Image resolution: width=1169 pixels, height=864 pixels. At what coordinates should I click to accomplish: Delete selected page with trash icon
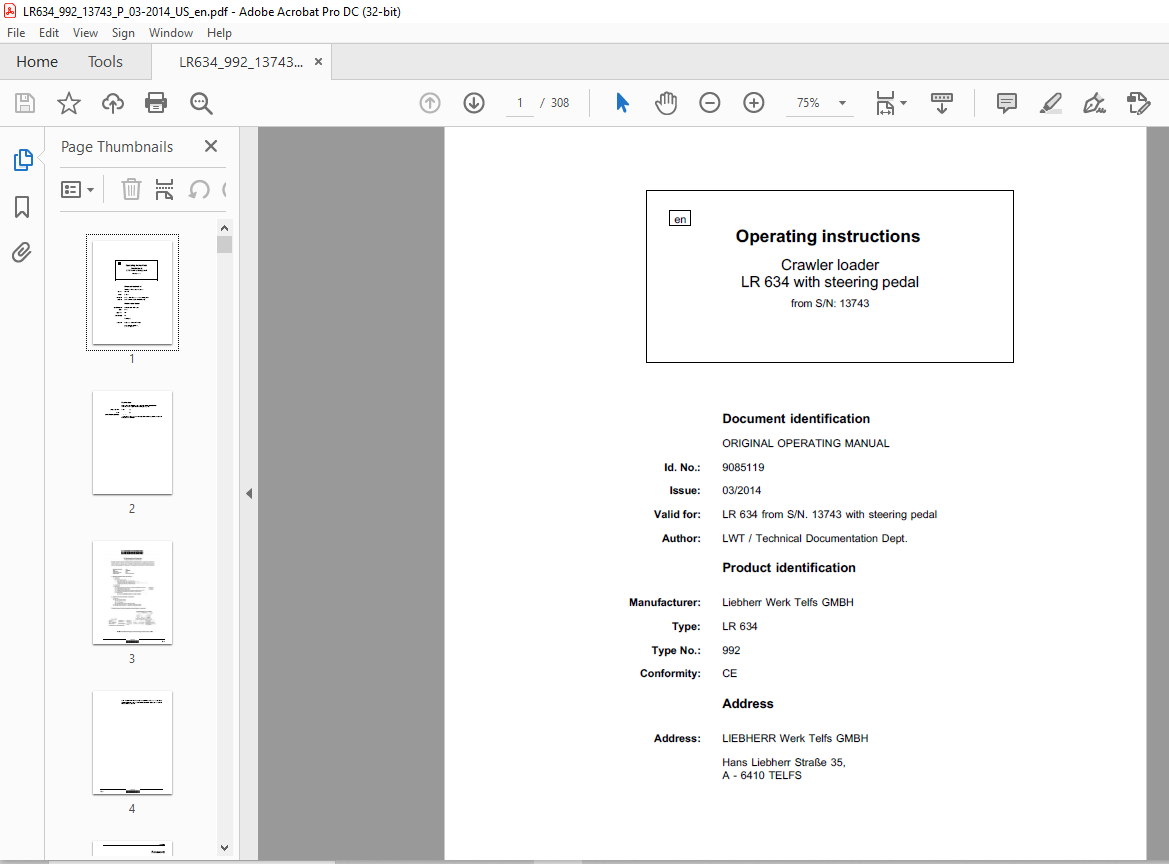coord(131,189)
